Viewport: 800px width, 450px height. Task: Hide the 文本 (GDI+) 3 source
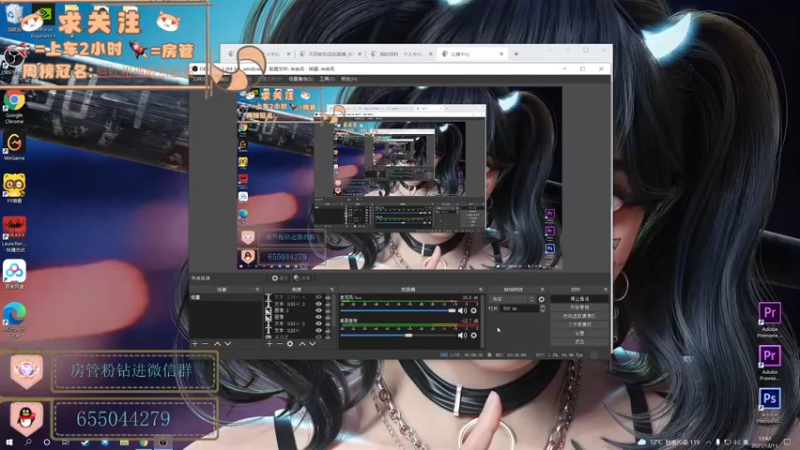319,304
